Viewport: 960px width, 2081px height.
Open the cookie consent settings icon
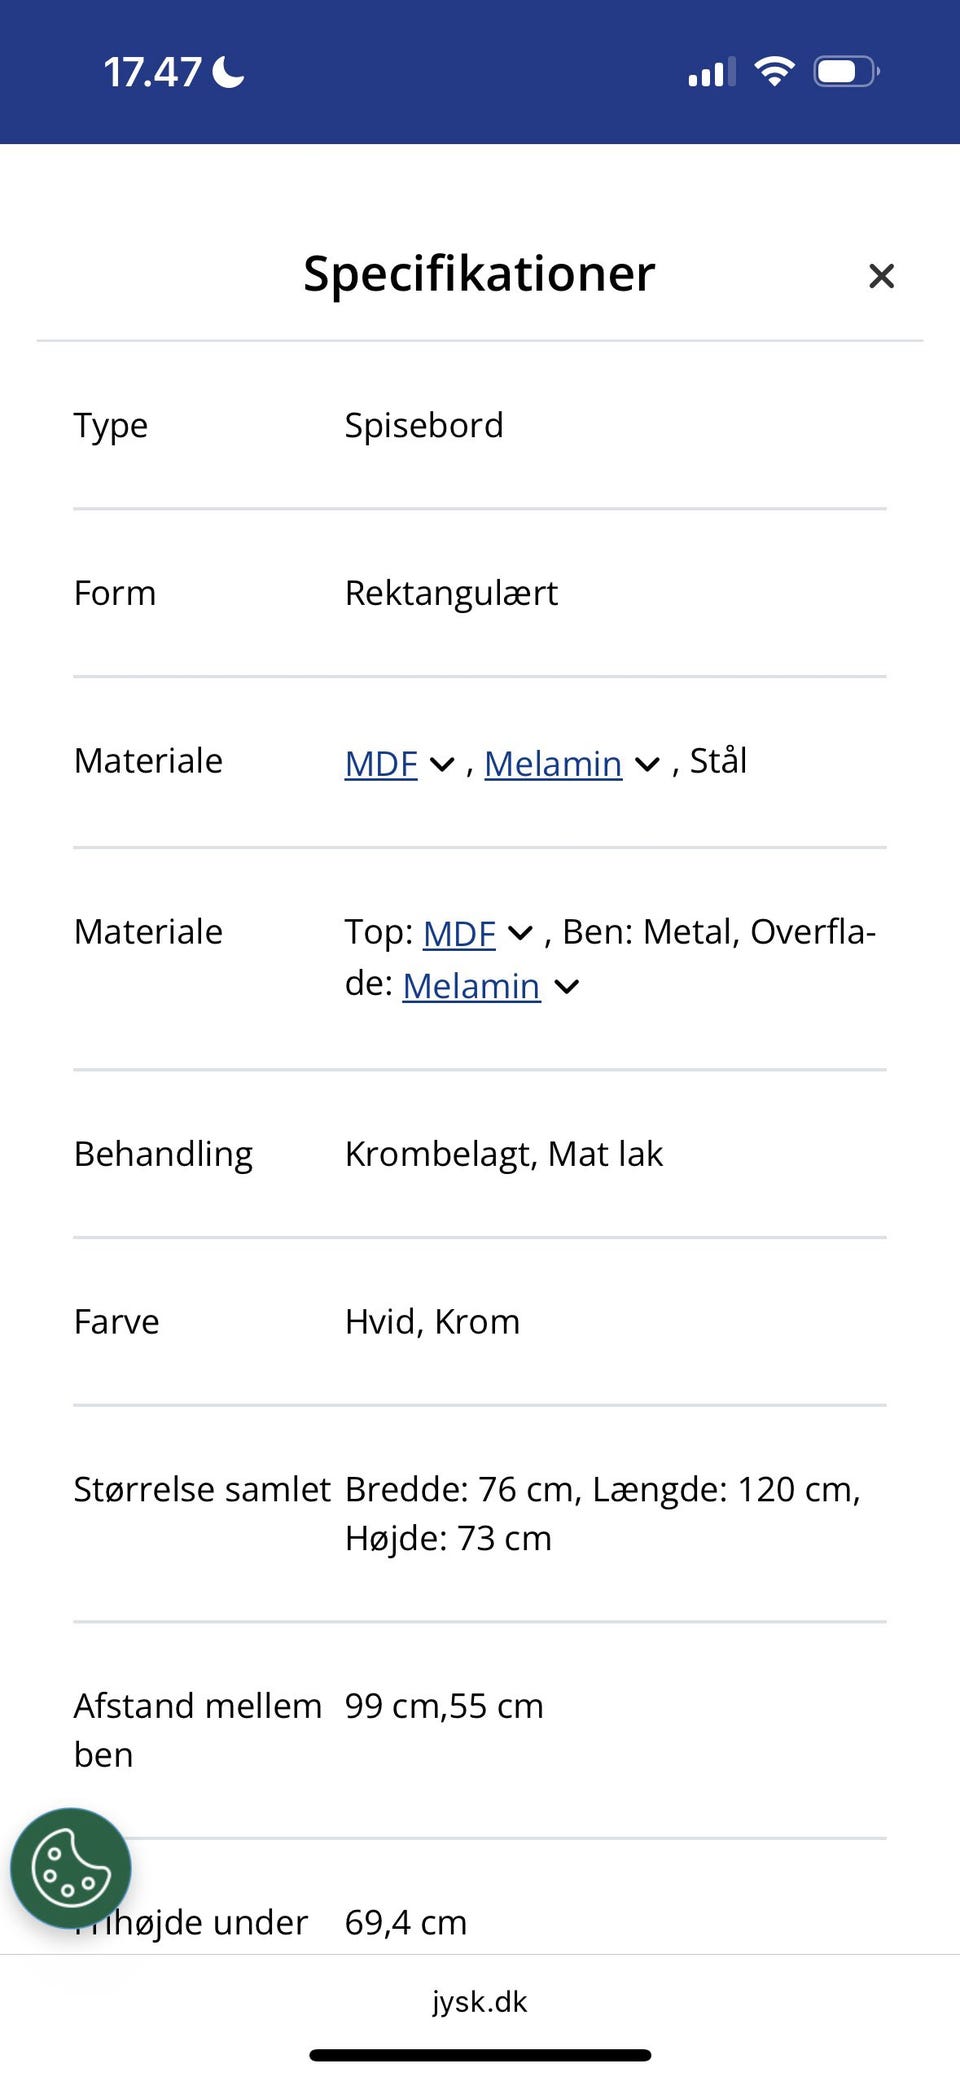68,1868
